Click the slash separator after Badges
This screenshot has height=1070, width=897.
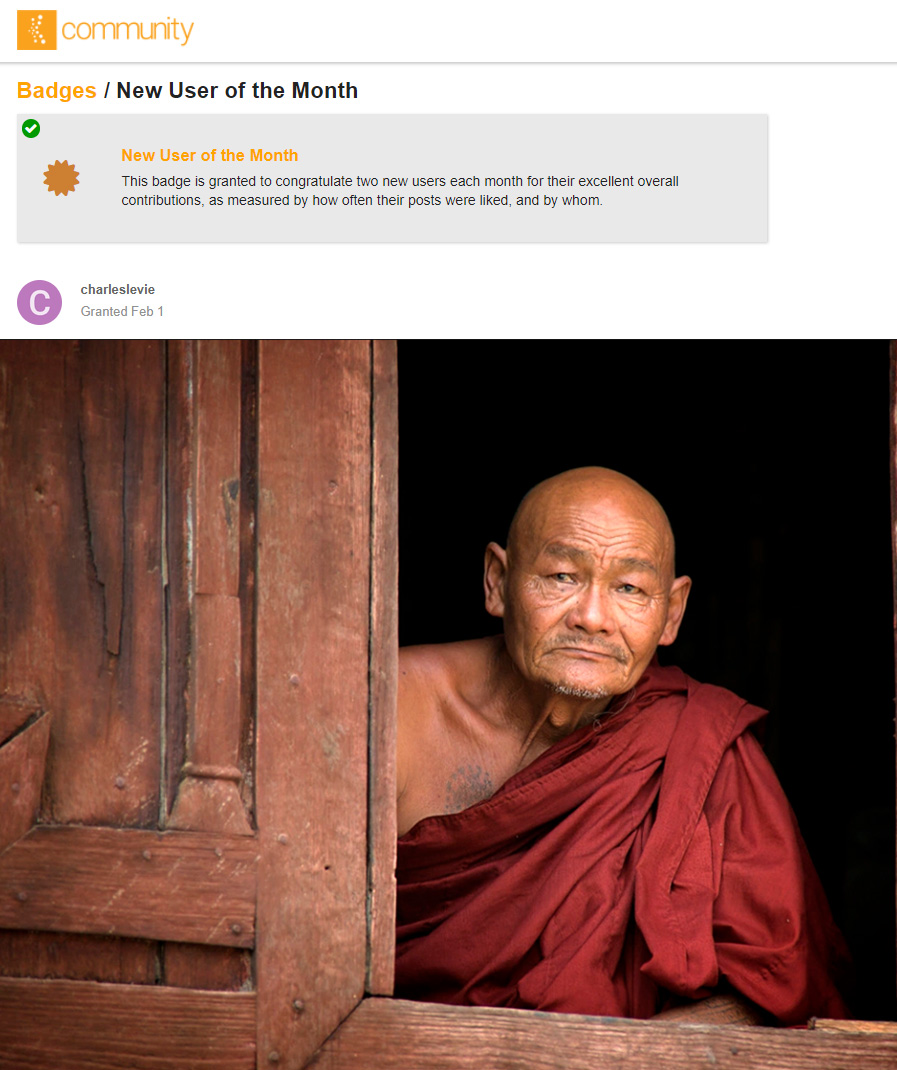pyautogui.click(x=106, y=90)
